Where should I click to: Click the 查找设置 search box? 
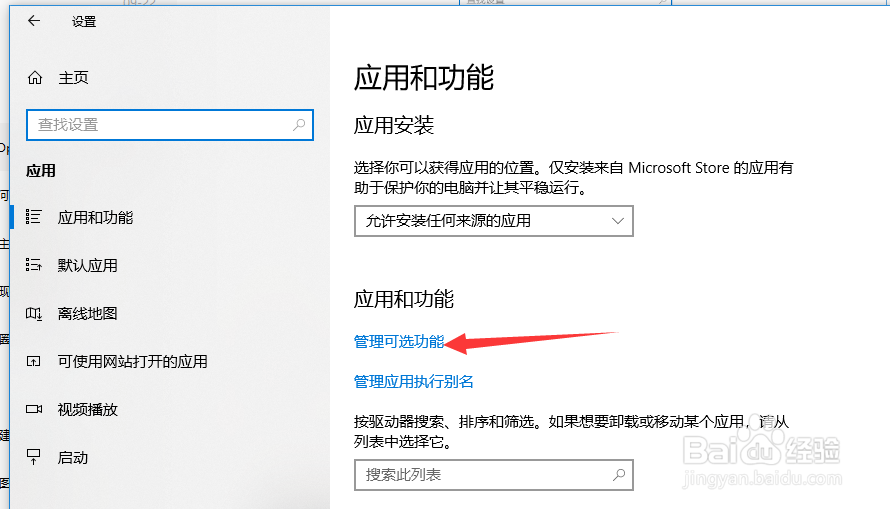pos(170,125)
